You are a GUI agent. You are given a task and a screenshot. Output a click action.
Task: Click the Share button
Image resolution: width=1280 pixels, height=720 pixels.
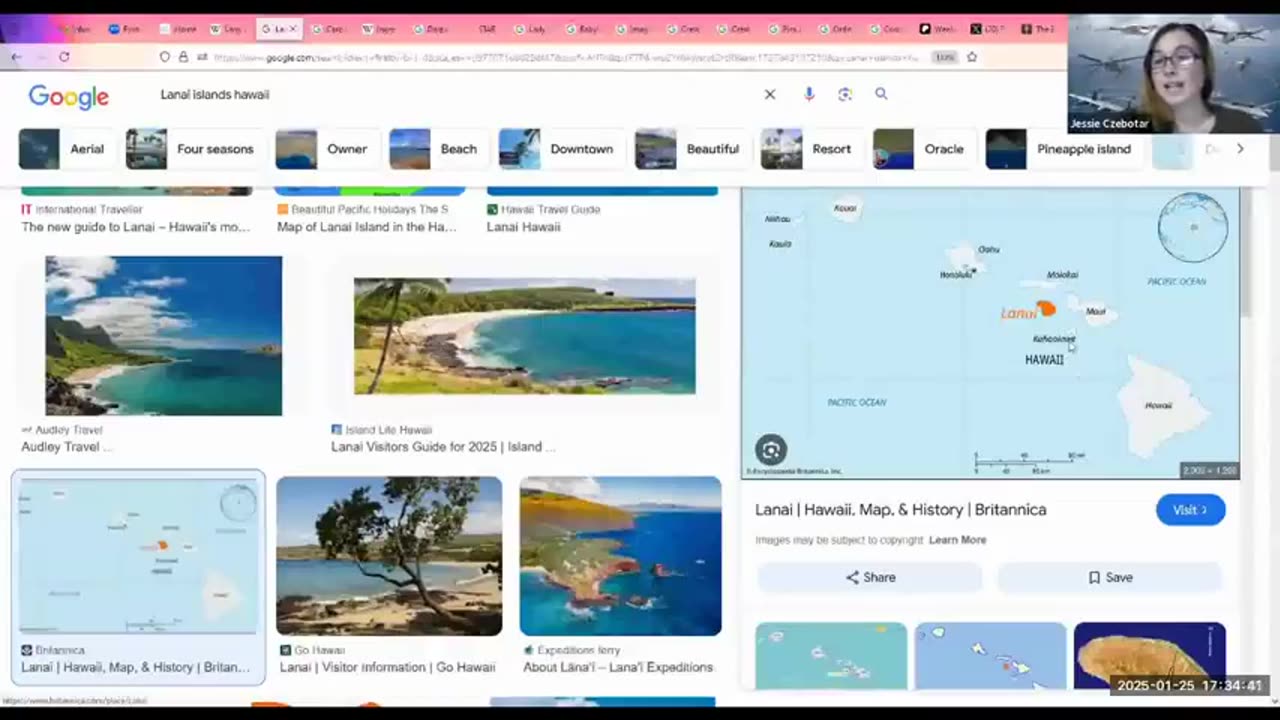[870, 577]
